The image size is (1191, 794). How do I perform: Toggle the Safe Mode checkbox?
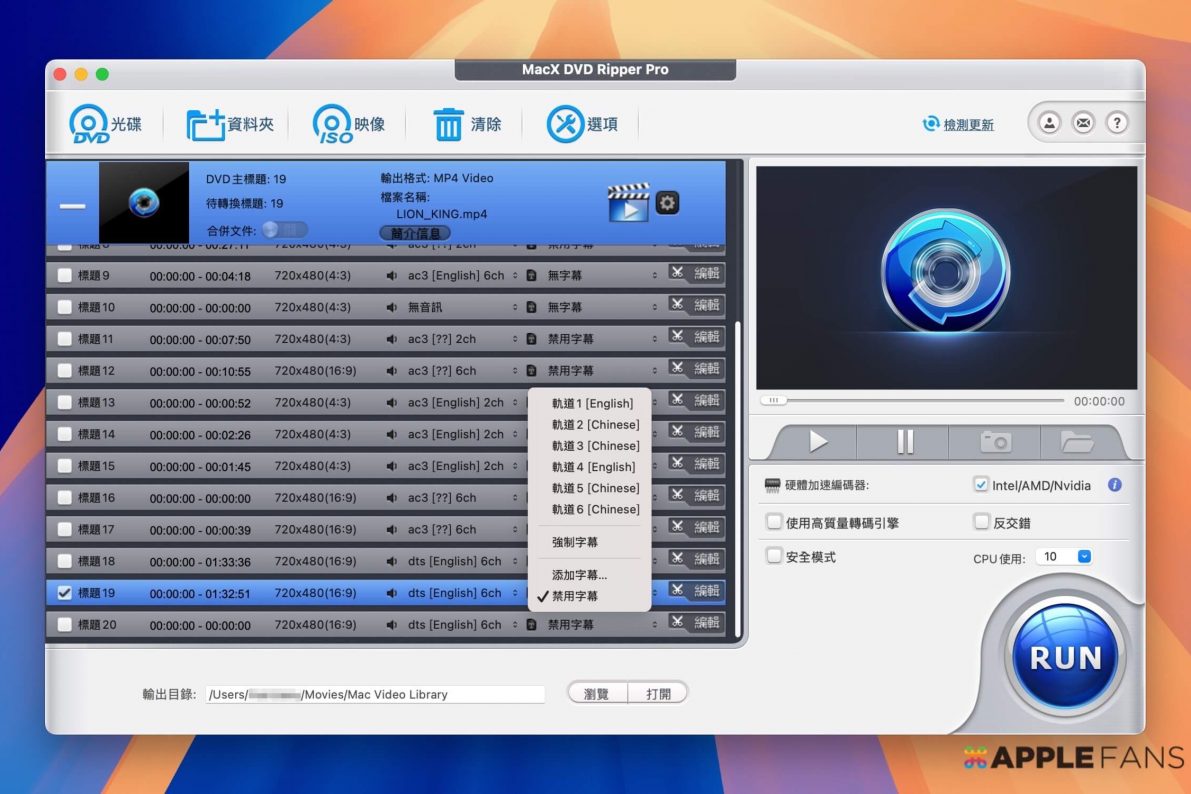pos(774,556)
